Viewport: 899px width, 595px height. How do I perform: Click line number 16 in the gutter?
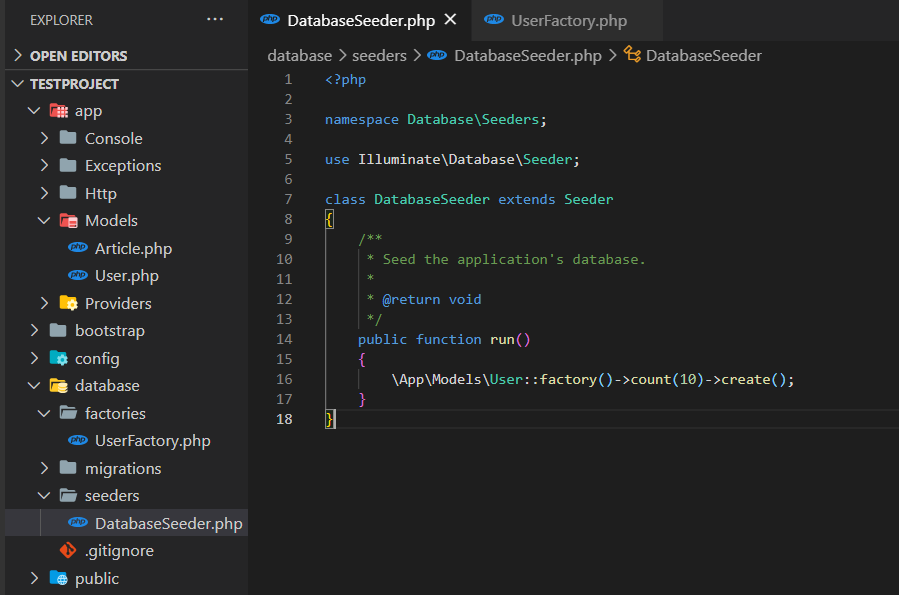(284, 379)
